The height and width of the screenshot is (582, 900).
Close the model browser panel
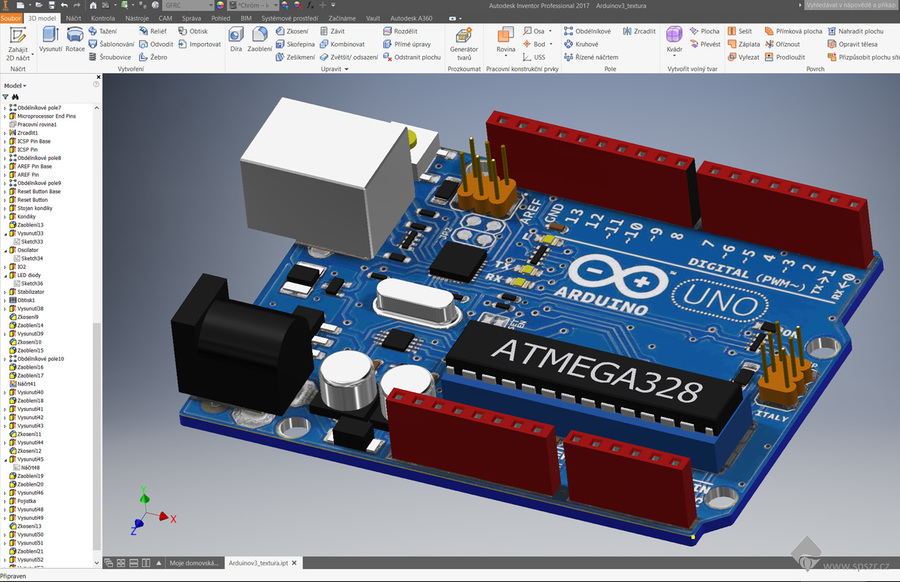98,77
